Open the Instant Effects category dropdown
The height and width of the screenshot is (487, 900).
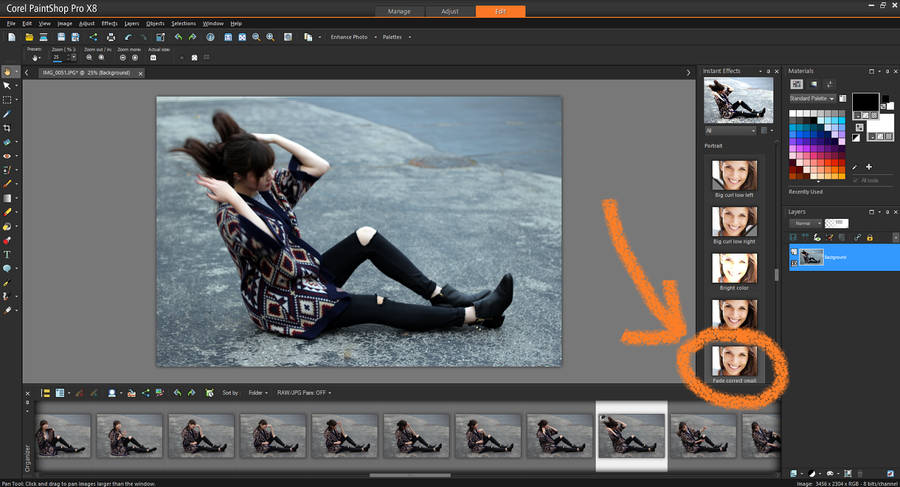[x=731, y=130]
